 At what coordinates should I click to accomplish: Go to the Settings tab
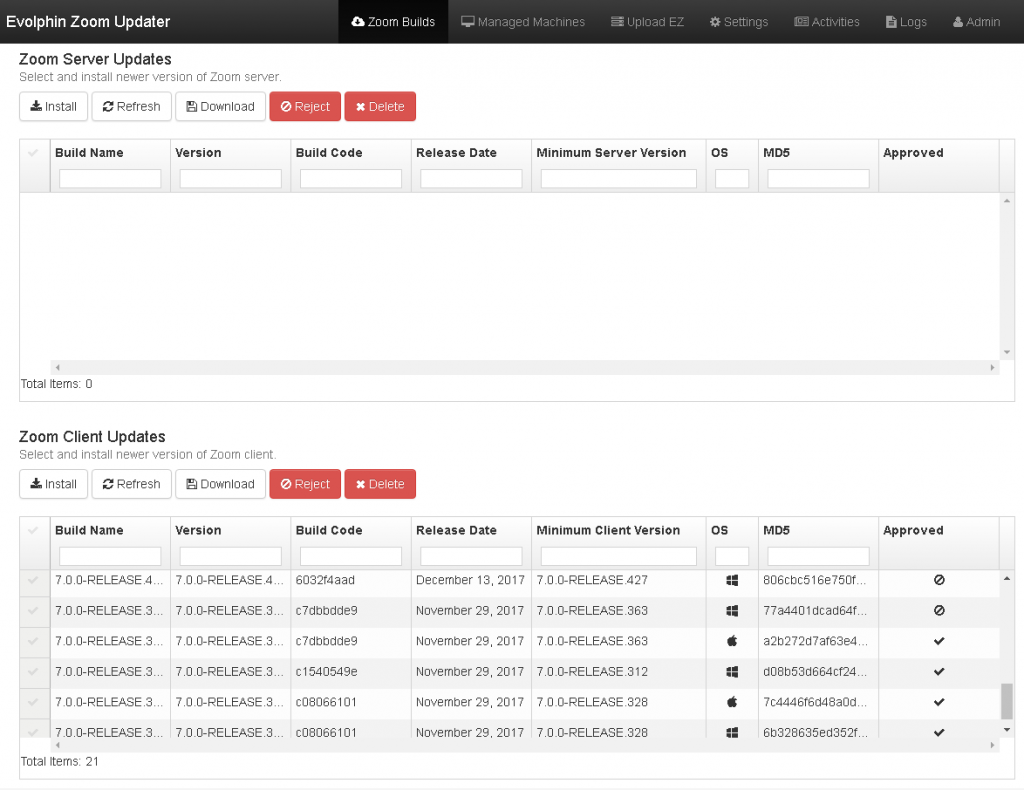pyautogui.click(x=739, y=22)
